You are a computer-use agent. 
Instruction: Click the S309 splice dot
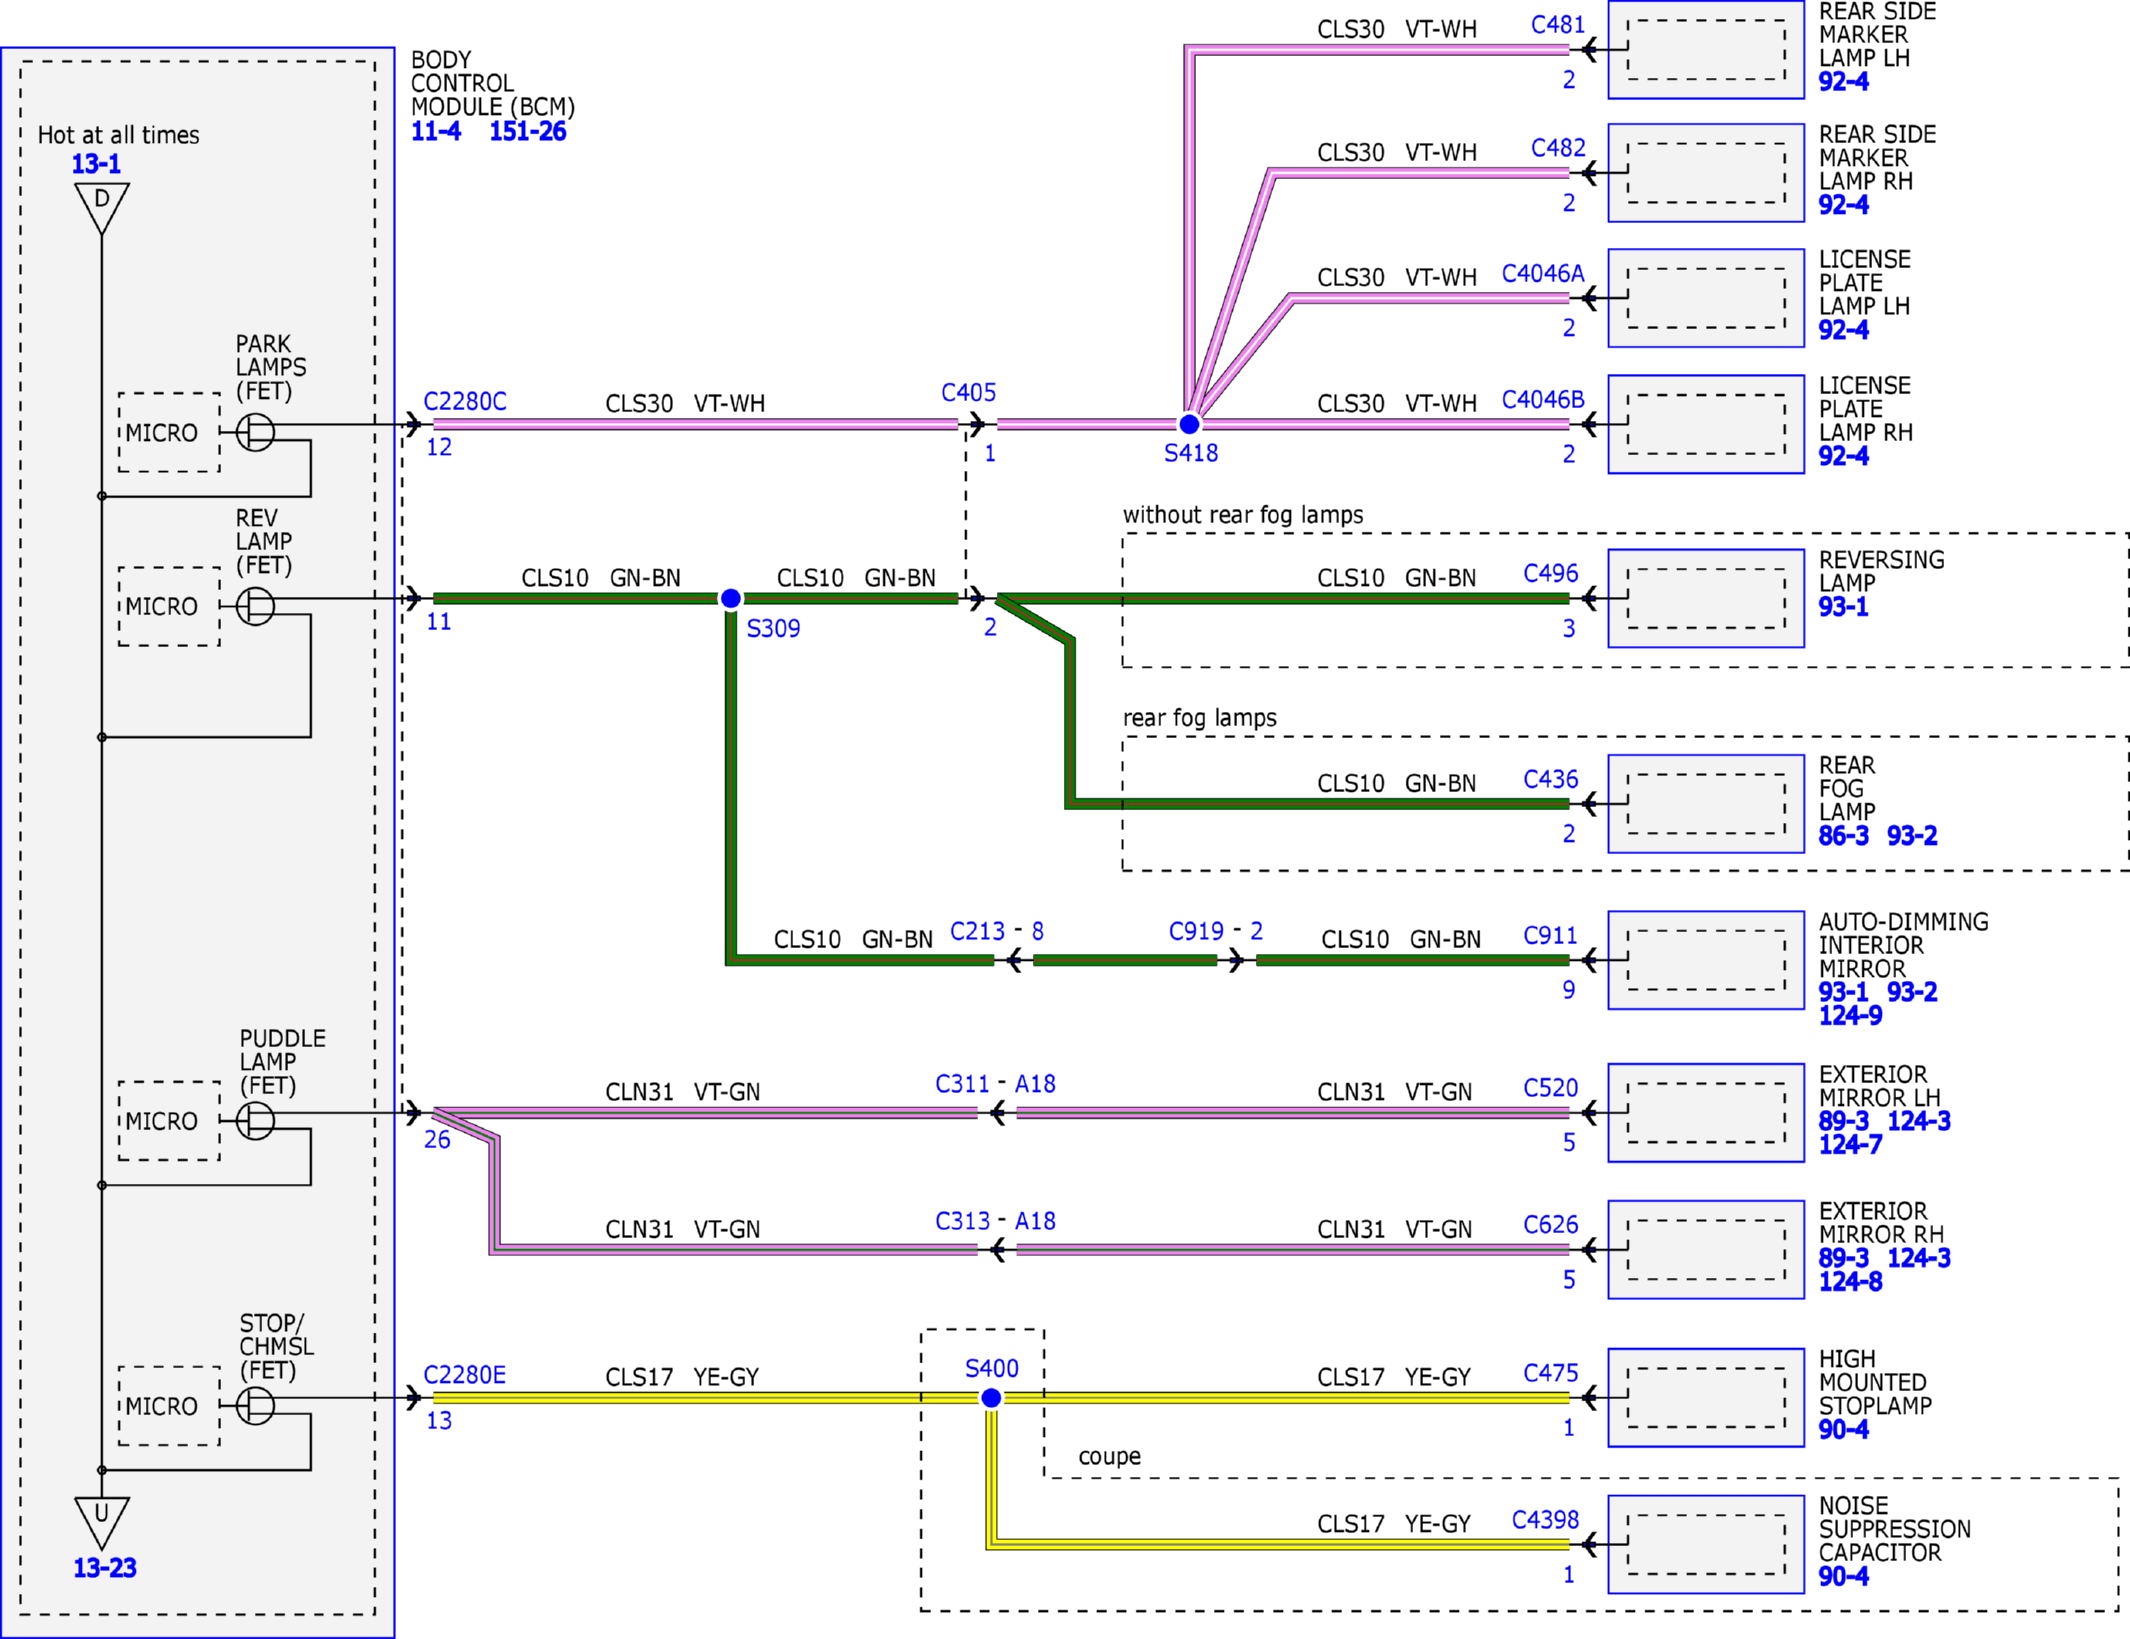pyautogui.click(x=731, y=598)
